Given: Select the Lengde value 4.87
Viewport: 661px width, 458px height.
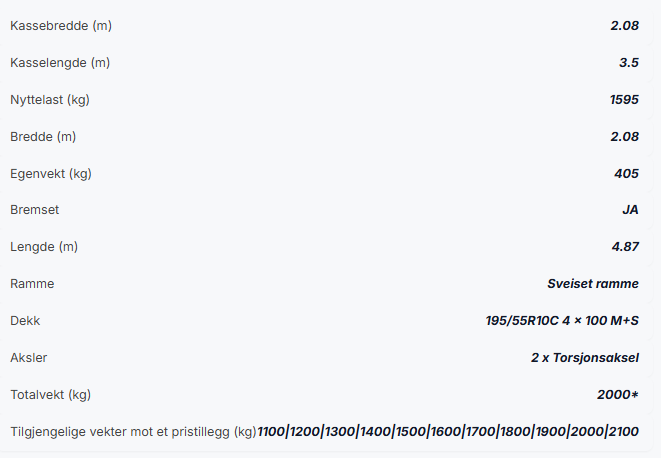Looking at the screenshot, I should 625,246.
